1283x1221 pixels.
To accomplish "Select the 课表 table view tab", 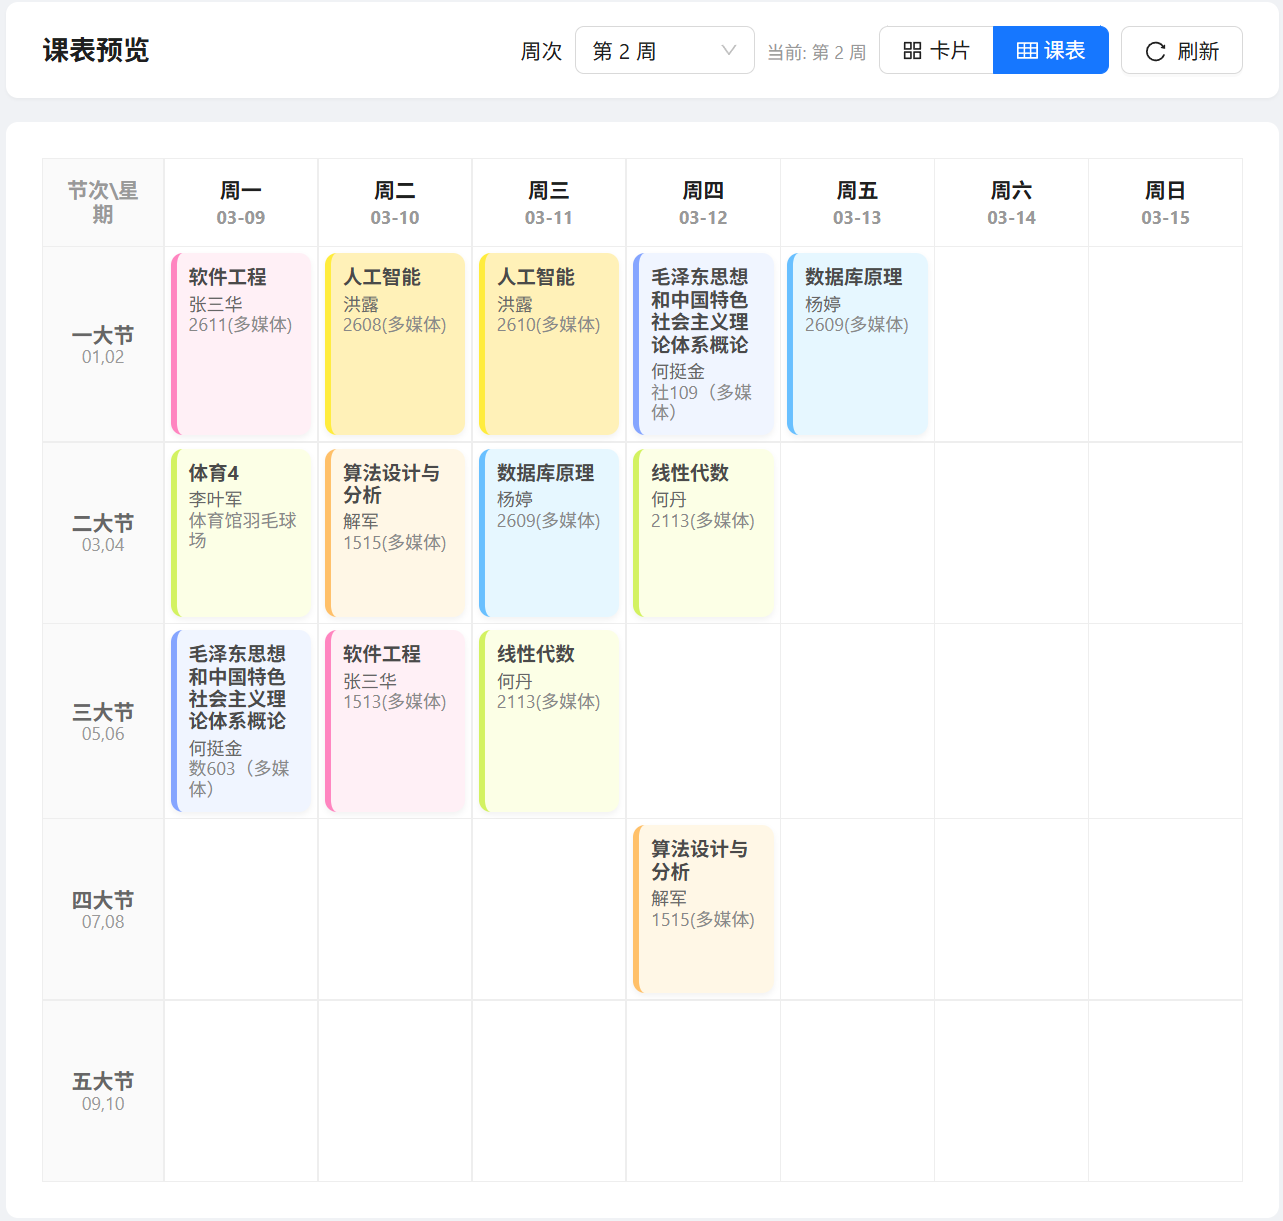I will click(1050, 50).
